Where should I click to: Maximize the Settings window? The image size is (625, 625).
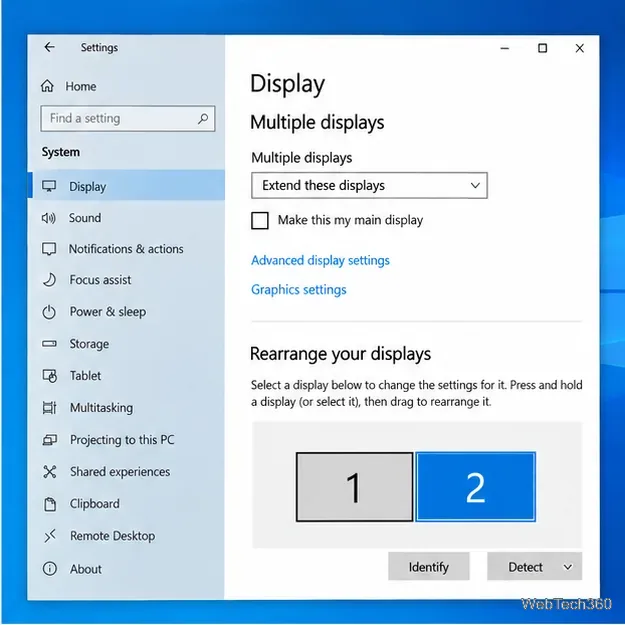tap(542, 48)
